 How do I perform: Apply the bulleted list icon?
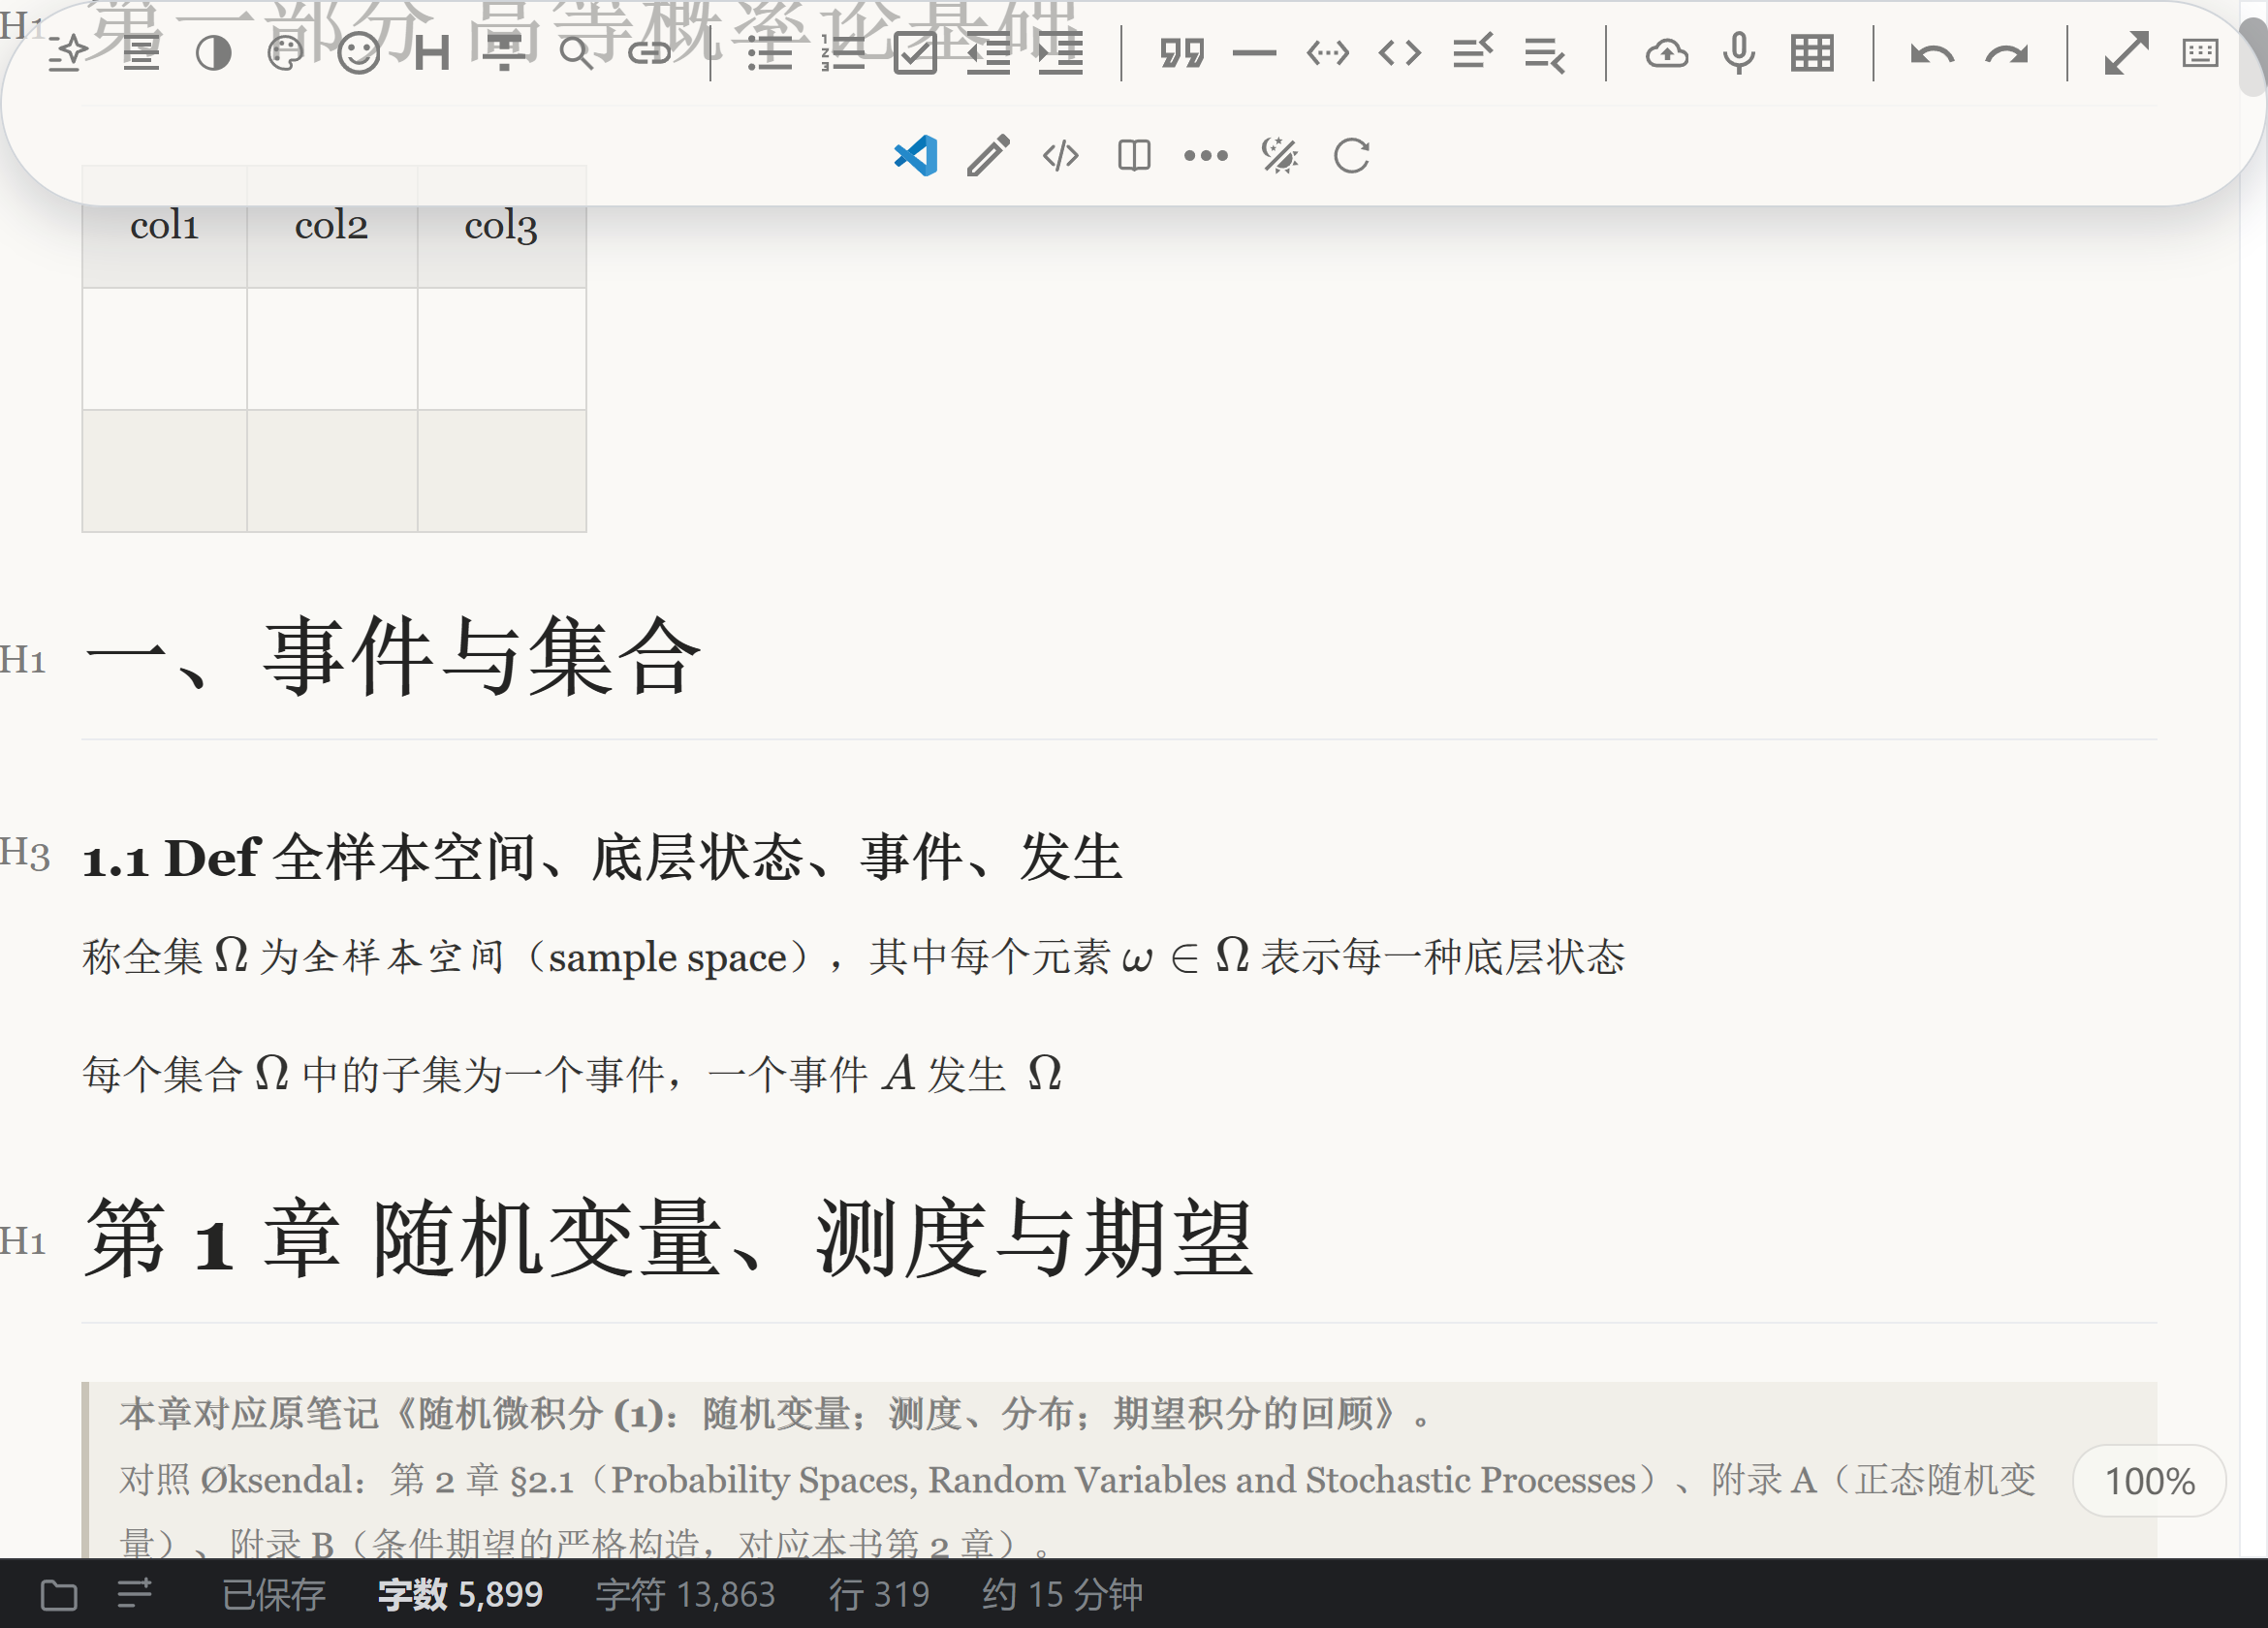(x=770, y=53)
